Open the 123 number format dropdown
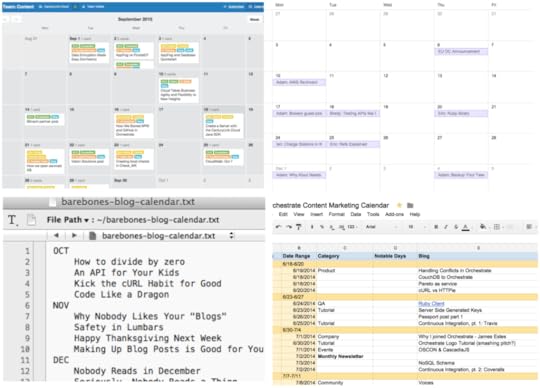Image resolution: width=540 pixels, height=388 pixels. 352,227
